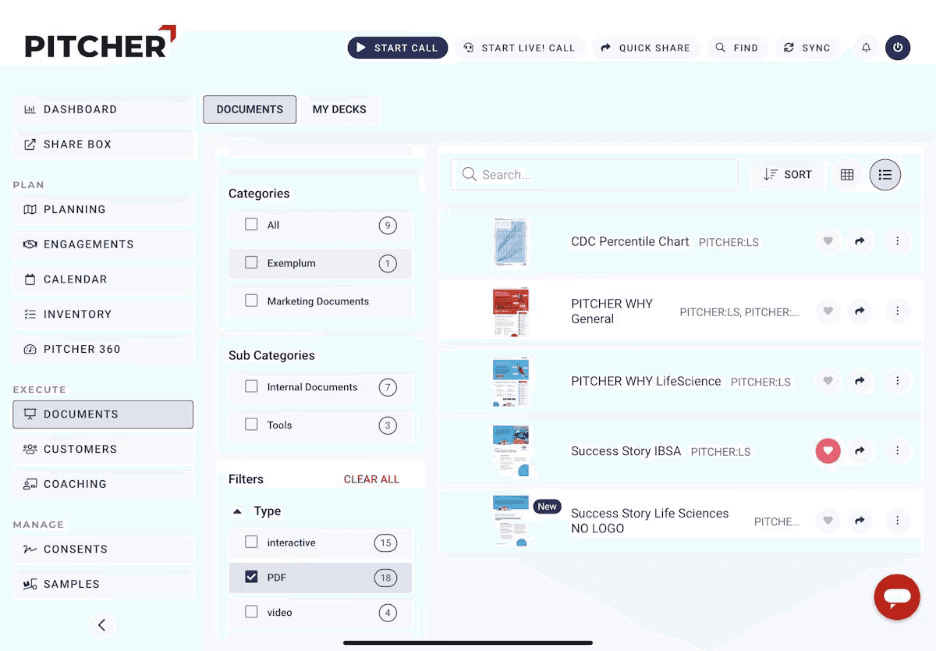Image resolution: width=936 pixels, height=651 pixels.
Task: Click the notification bell icon
Action: [x=866, y=48]
